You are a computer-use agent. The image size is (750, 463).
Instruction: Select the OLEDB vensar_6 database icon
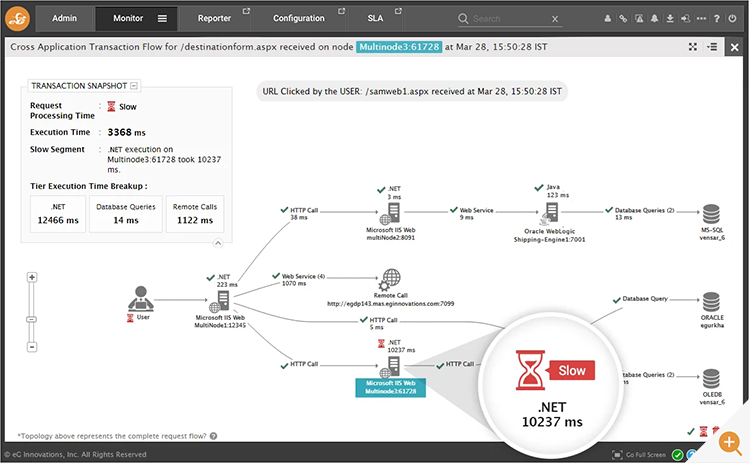(711, 379)
